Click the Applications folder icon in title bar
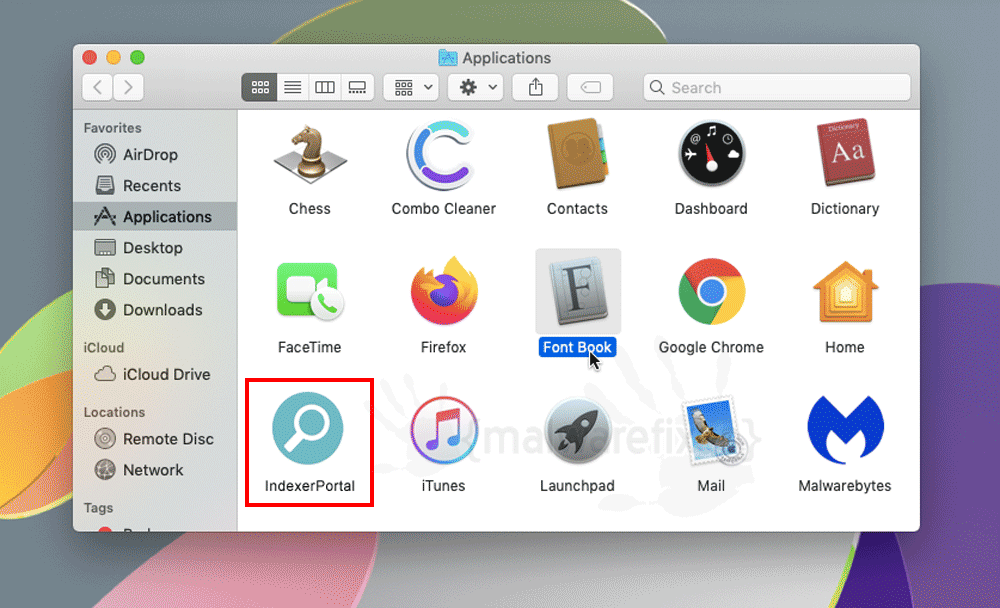Screen dimensions: 1000x608 coord(448,58)
